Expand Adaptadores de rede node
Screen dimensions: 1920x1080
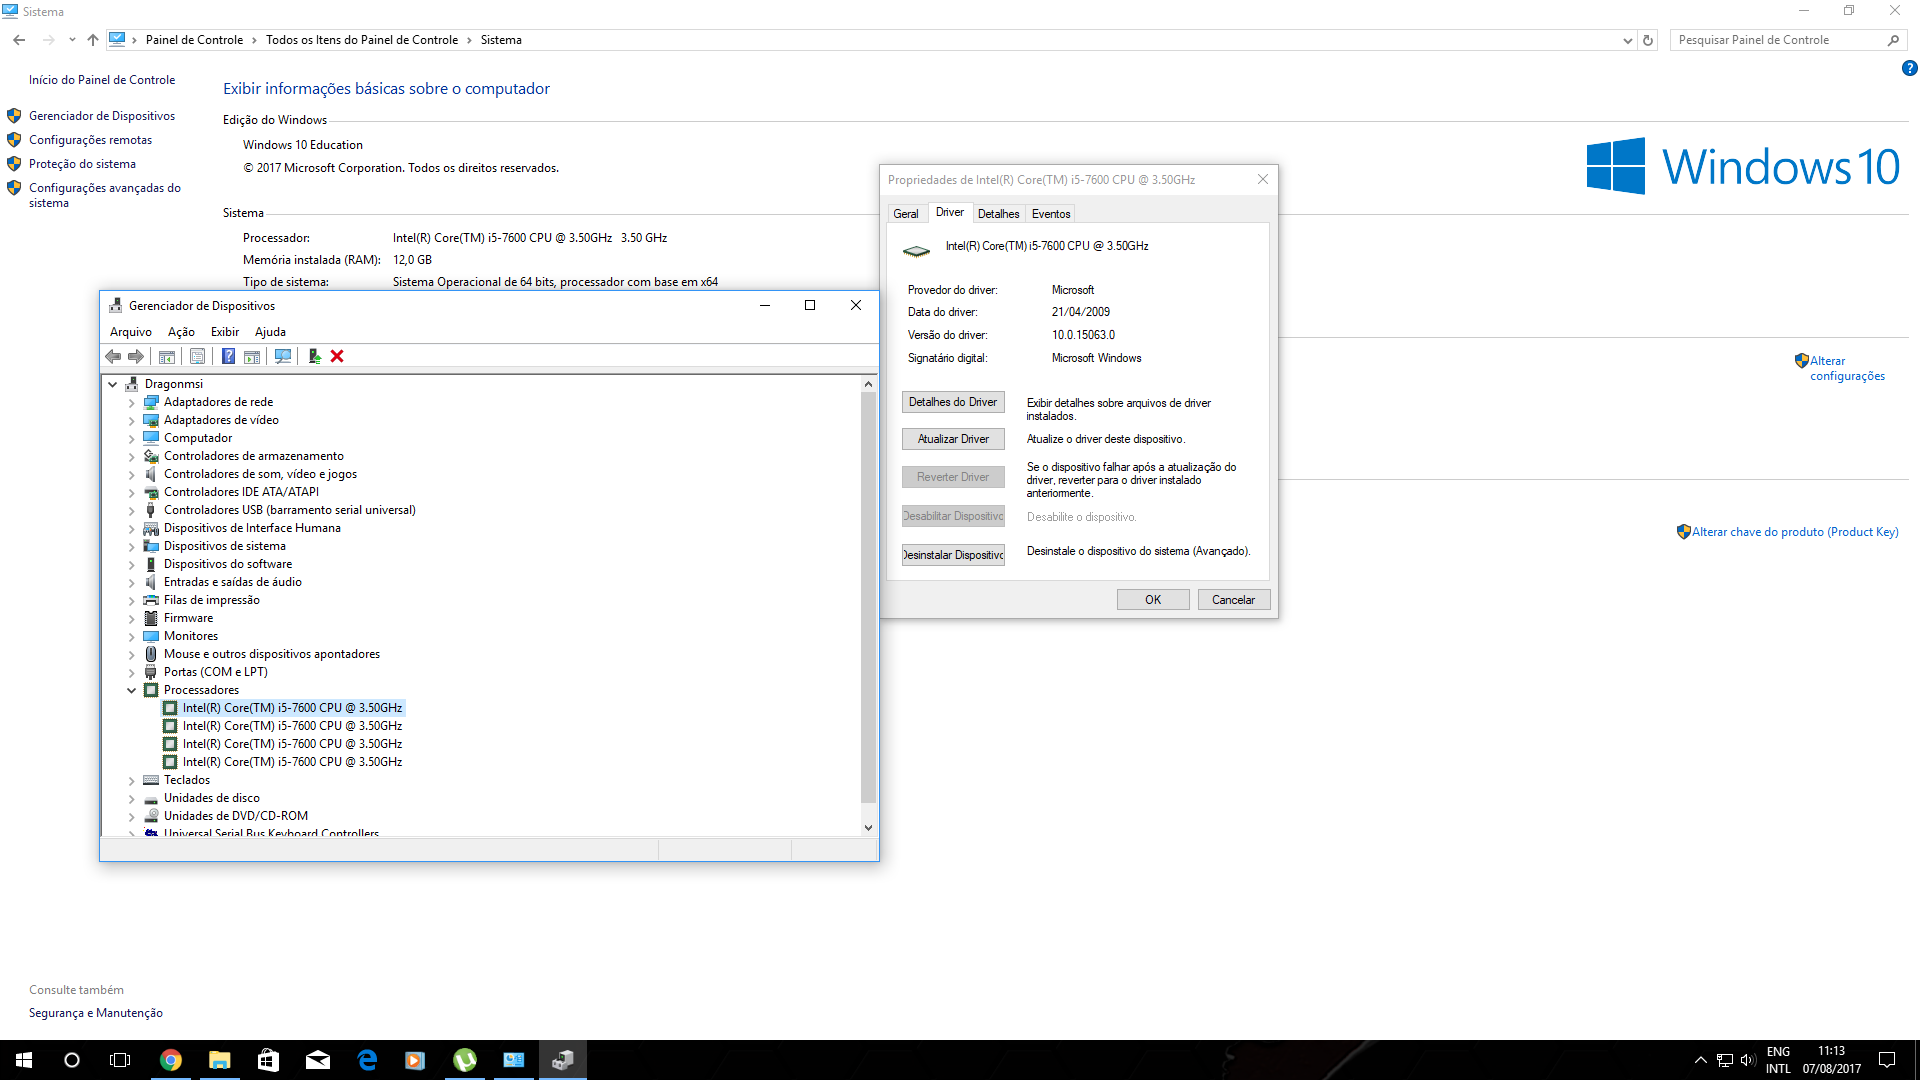pyautogui.click(x=131, y=403)
